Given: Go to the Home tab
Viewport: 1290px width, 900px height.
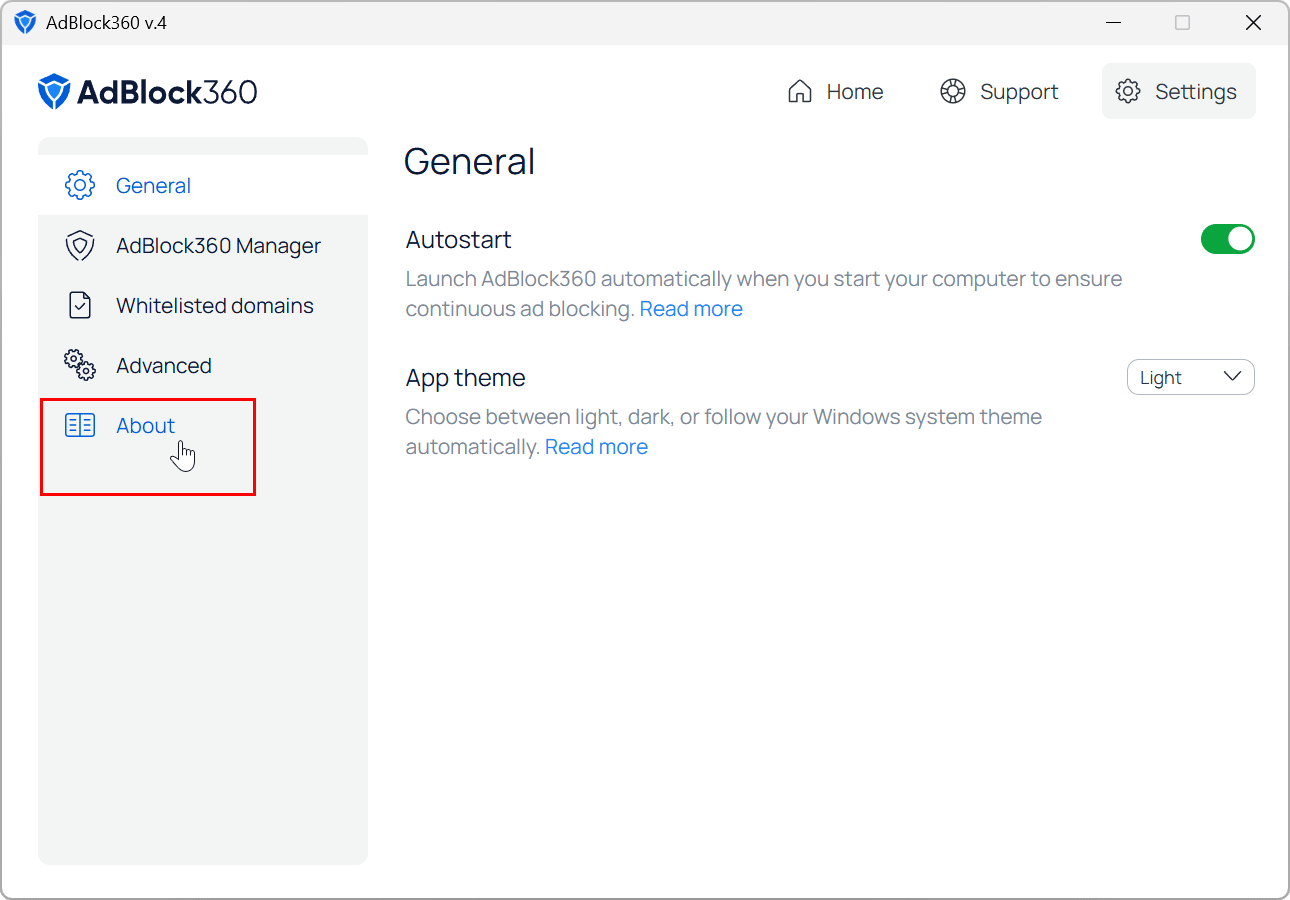Looking at the screenshot, I should (x=836, y=92).
